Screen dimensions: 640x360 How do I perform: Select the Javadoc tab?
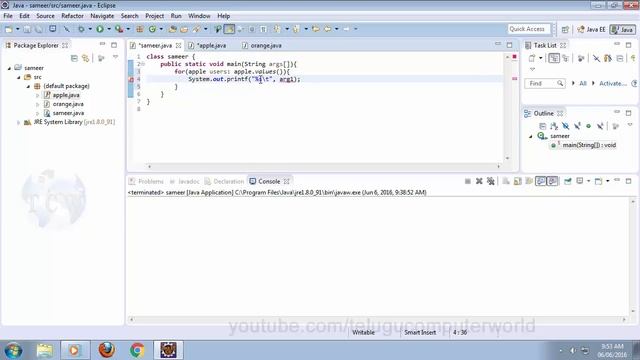tap(189, 181)
